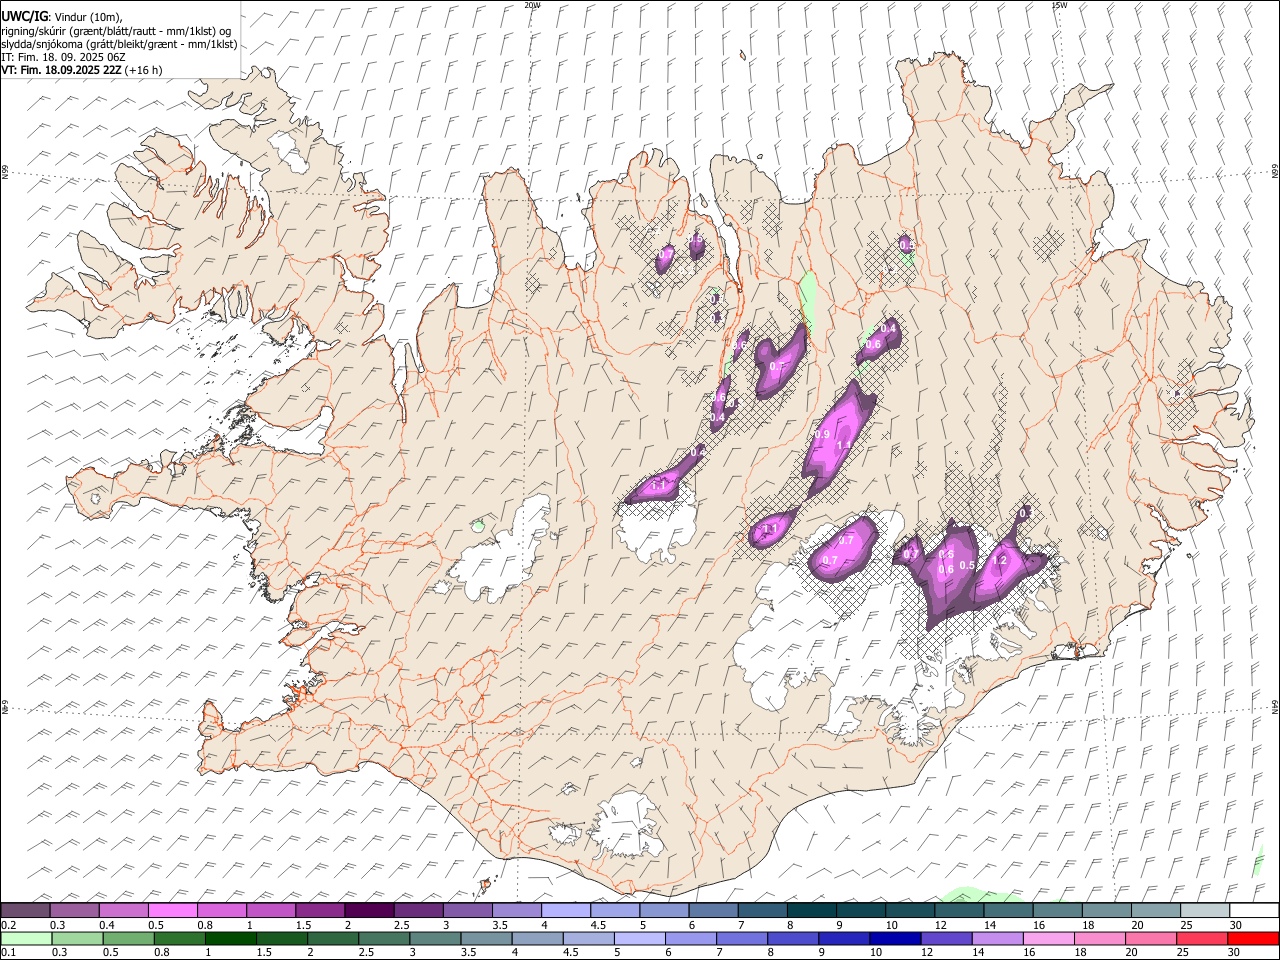Screen dimensions: 1280x960
Task: Click the 'rigning/skúrir' legend description line
Action: (116, 31)
